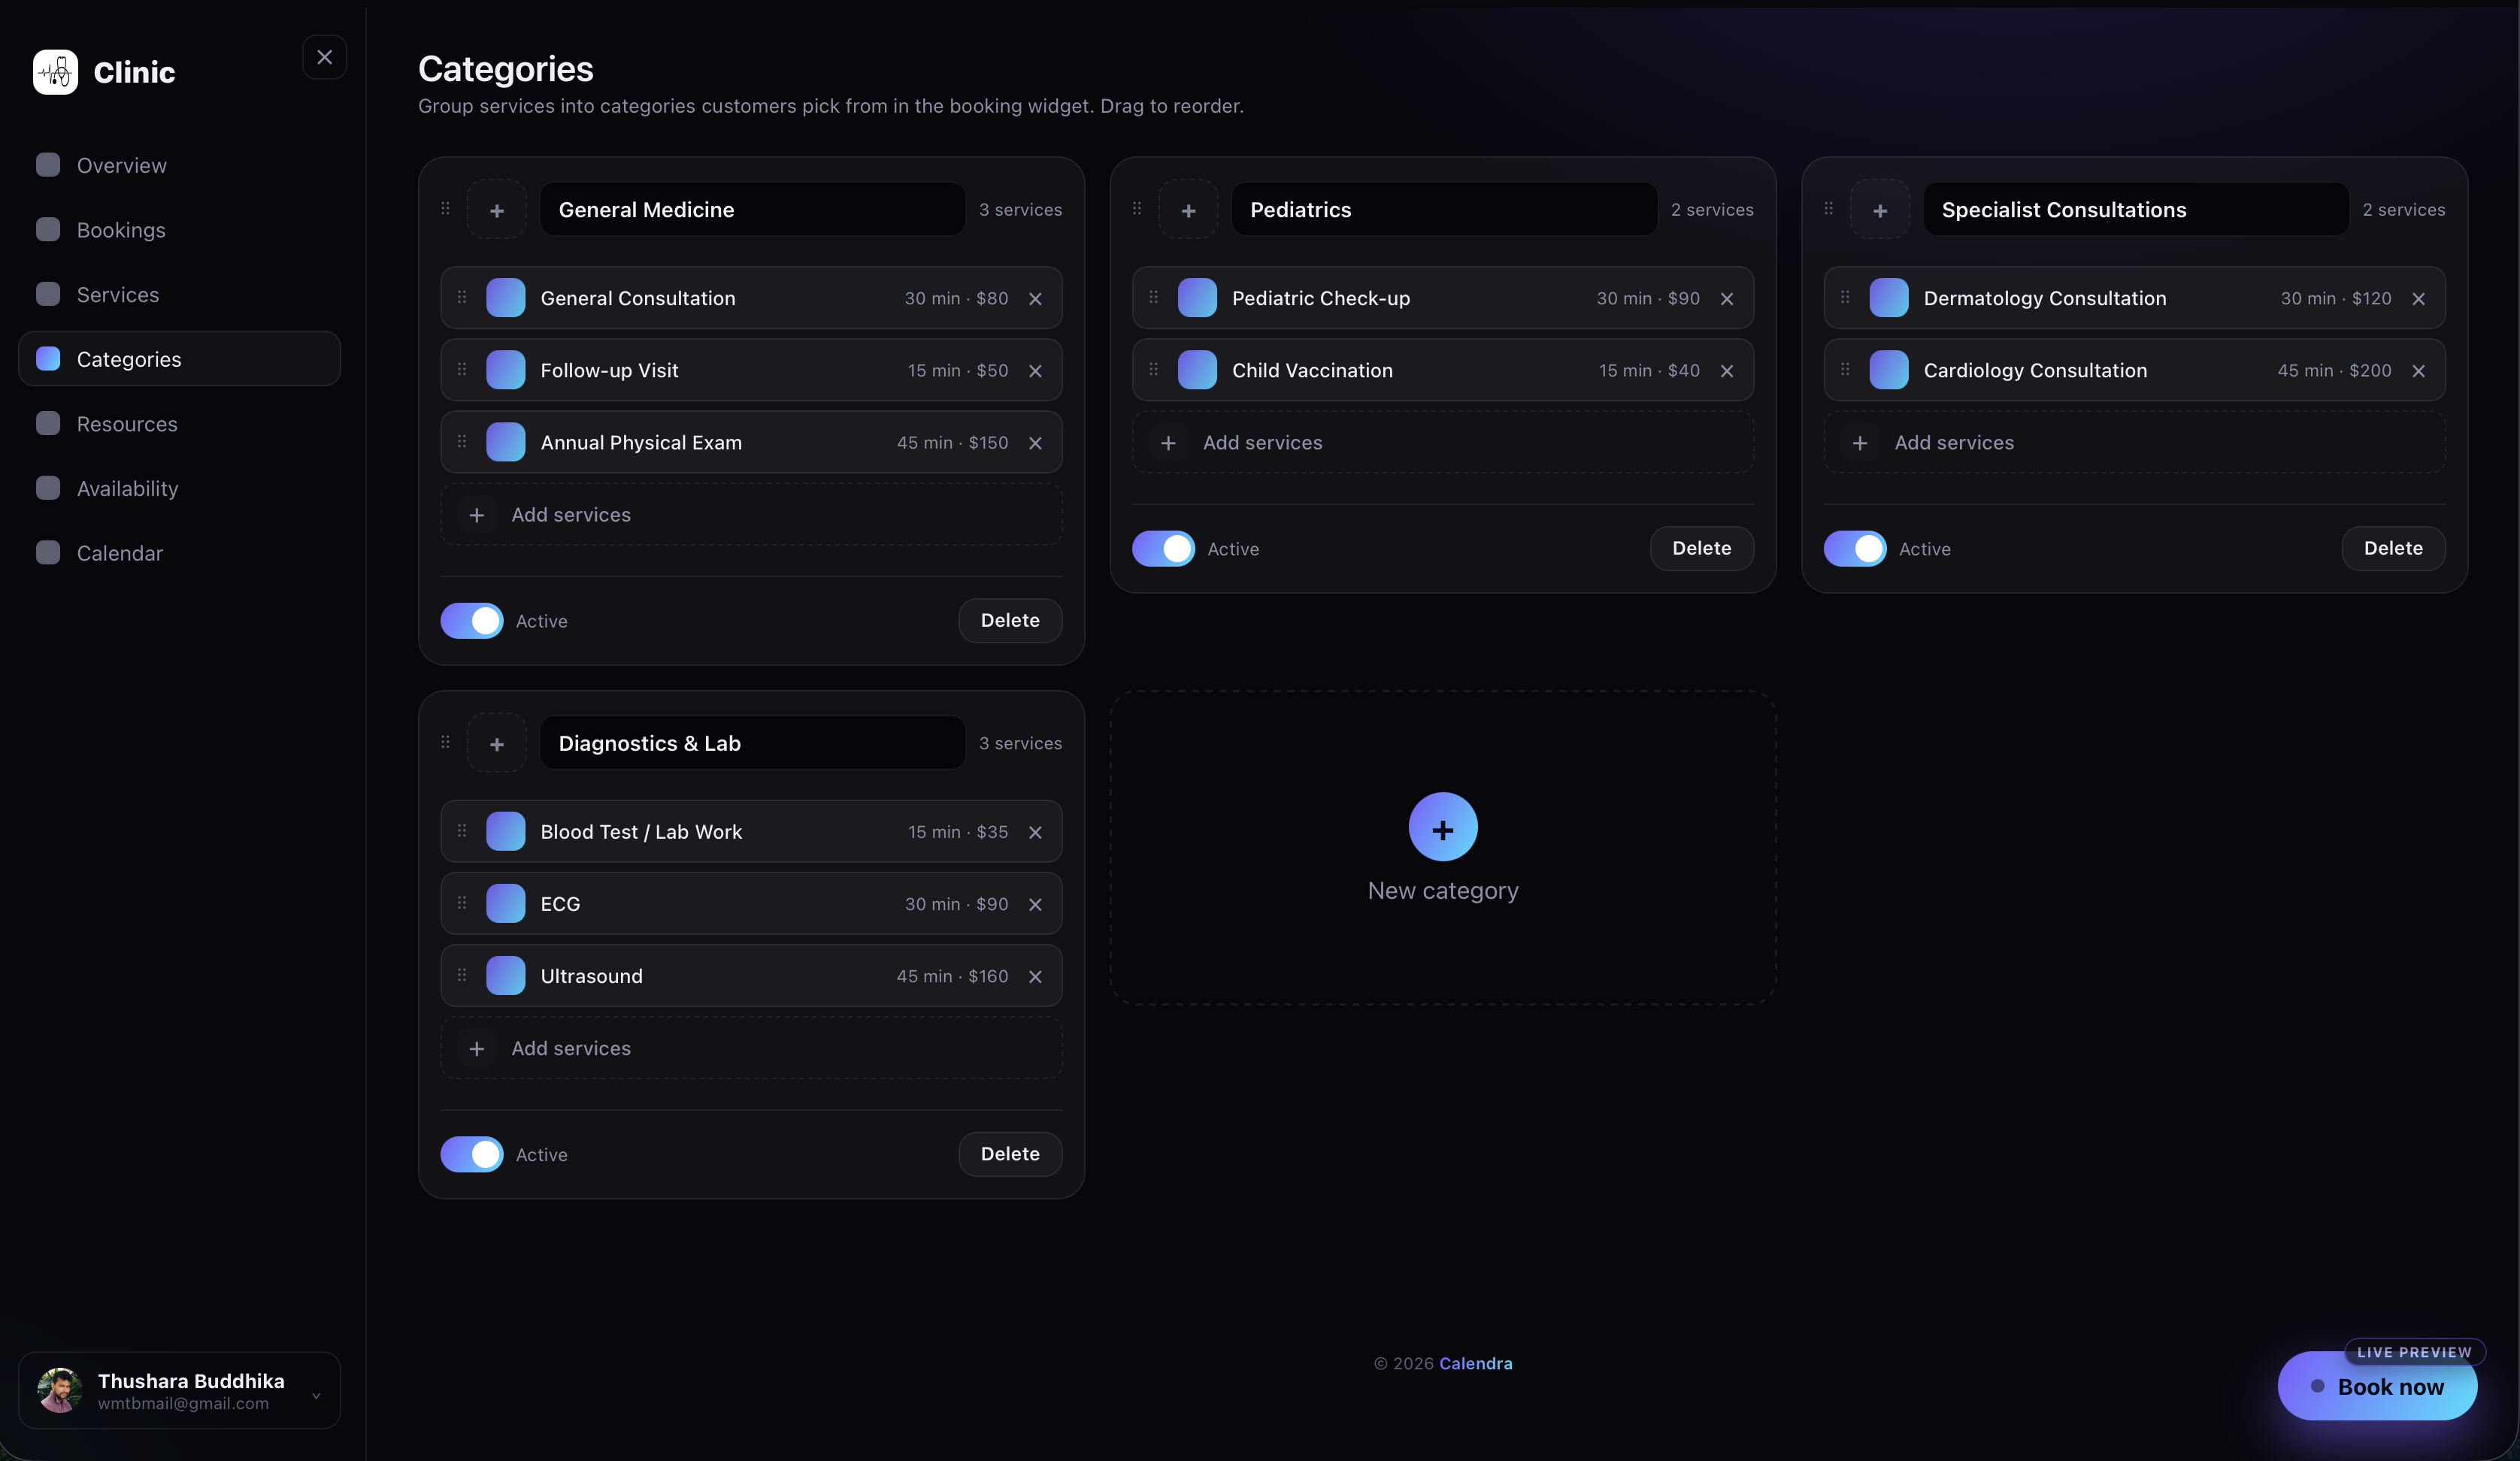Delete the Pediatrics category
This screenshot has height=1461, width=2520.
1701,548
